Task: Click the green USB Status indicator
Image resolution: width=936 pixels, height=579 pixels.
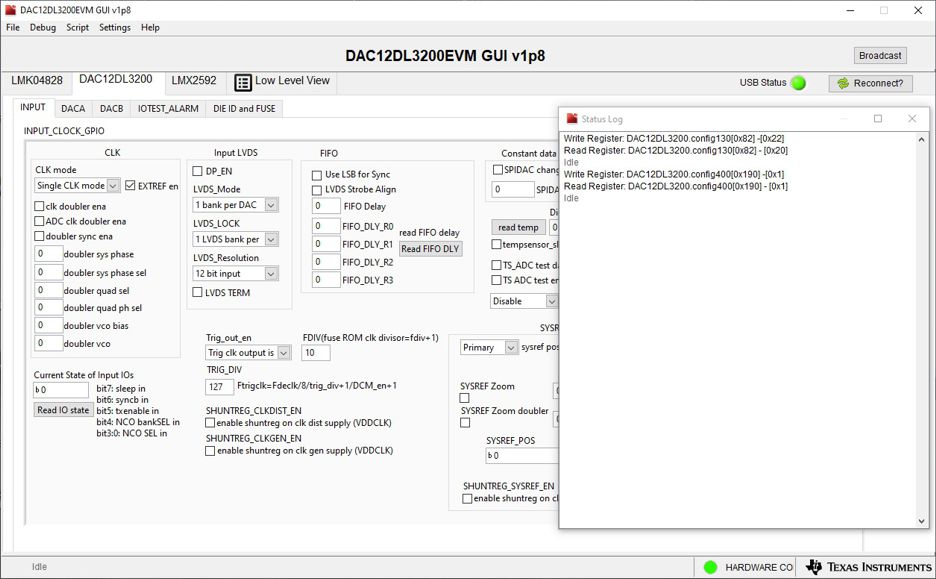Action: (x=798, y=83)
